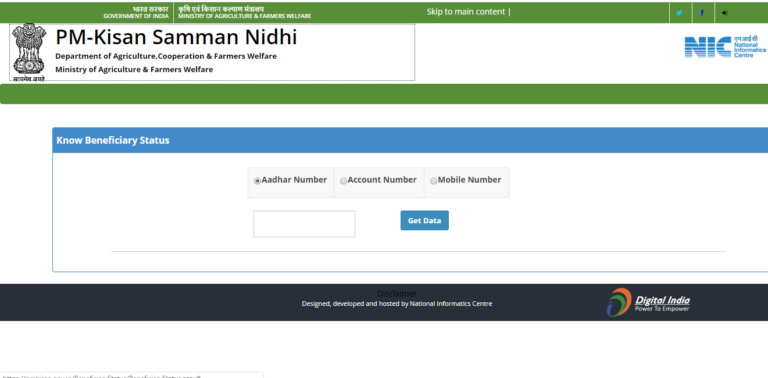Screen dimensions: 768x378
Task: Open the NIC National Informatics Centre logo
Action: [725, 47]
